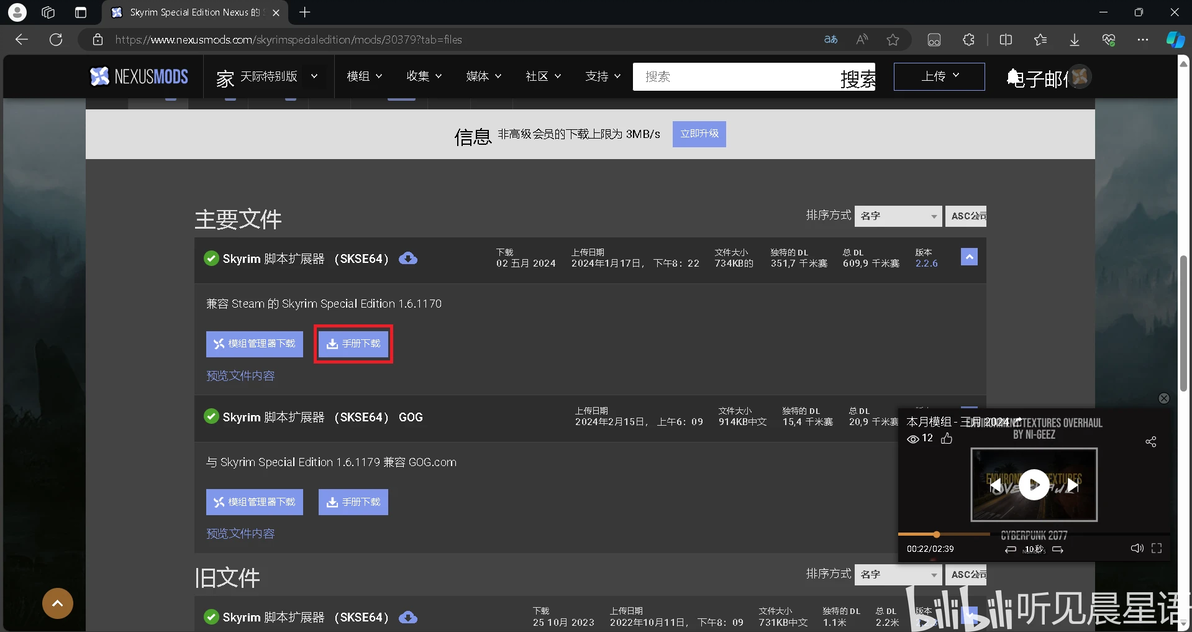Open the favorites list icon
The height and width of the screenshot is (632, 1192).
(1040, 40)
